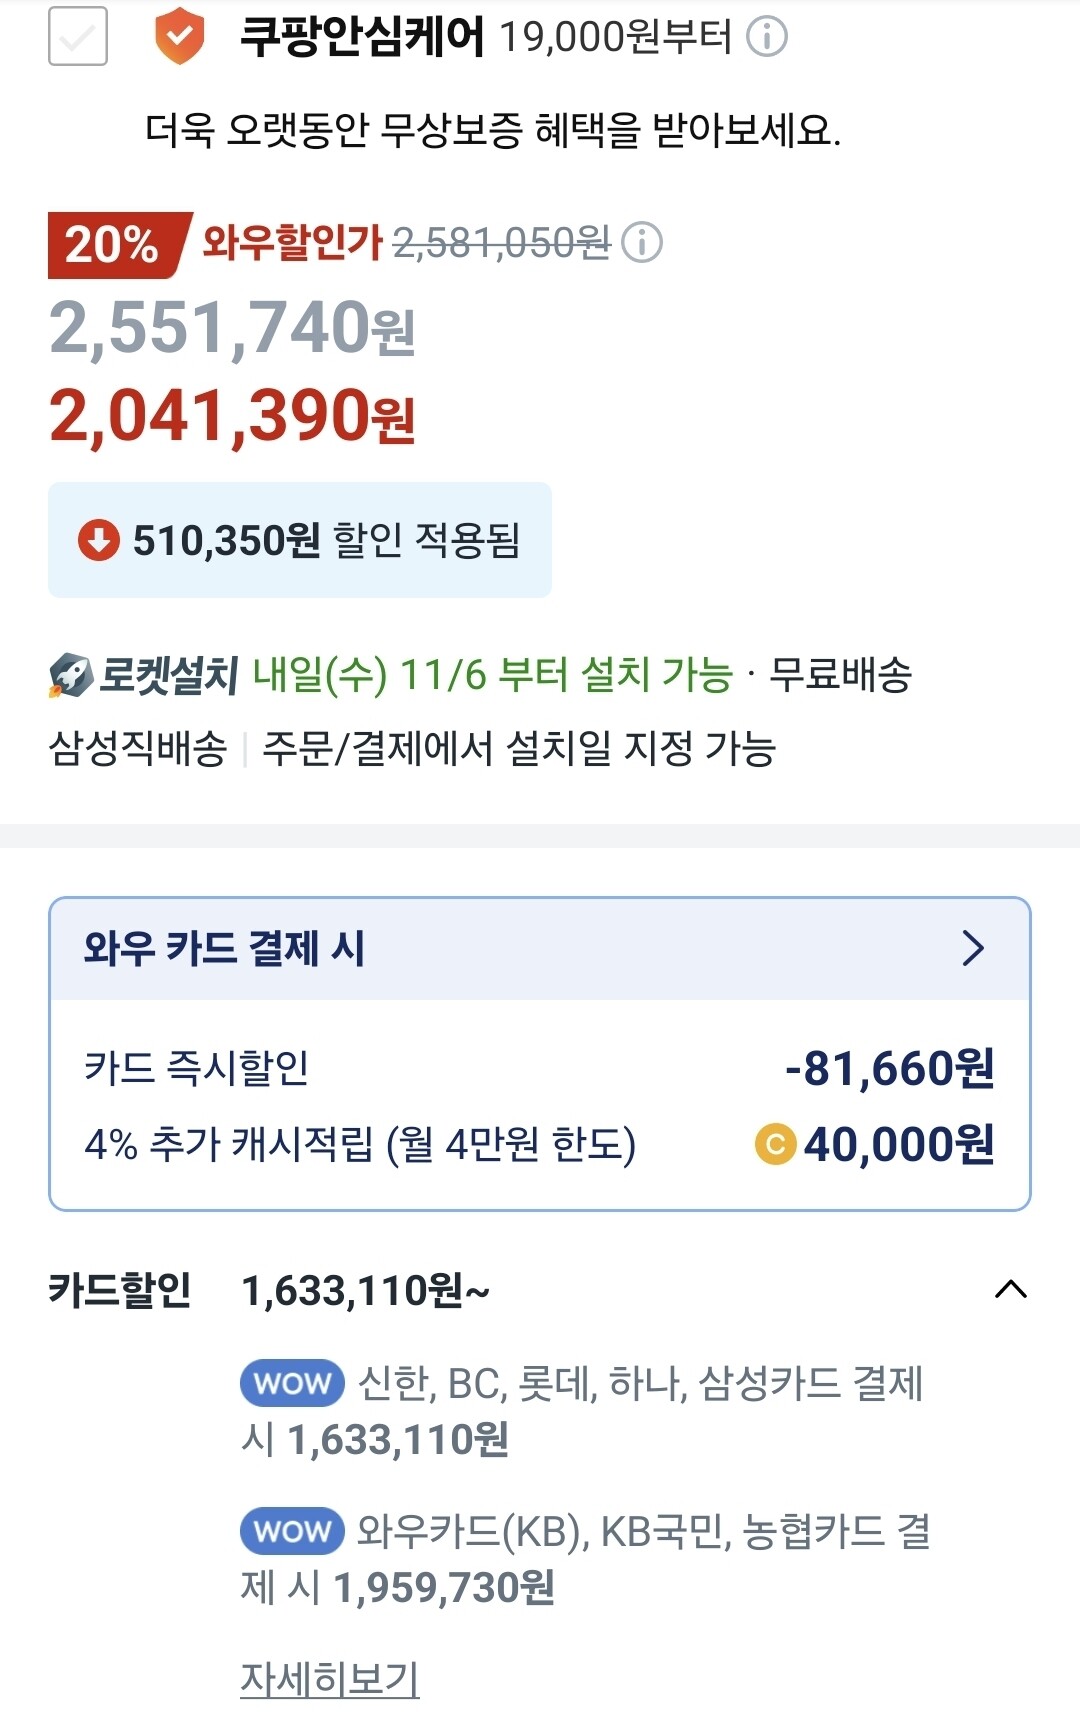Open info icon next to 19,000원부터
This screenshot has height=1723, width=1080.
767,37
